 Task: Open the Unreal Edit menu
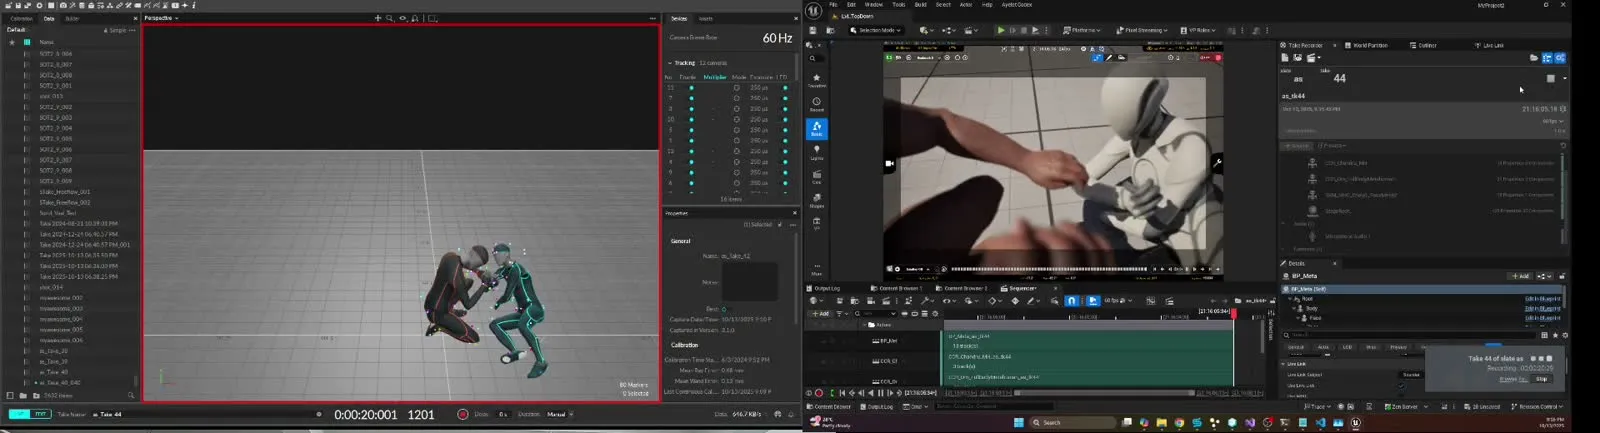851,5
